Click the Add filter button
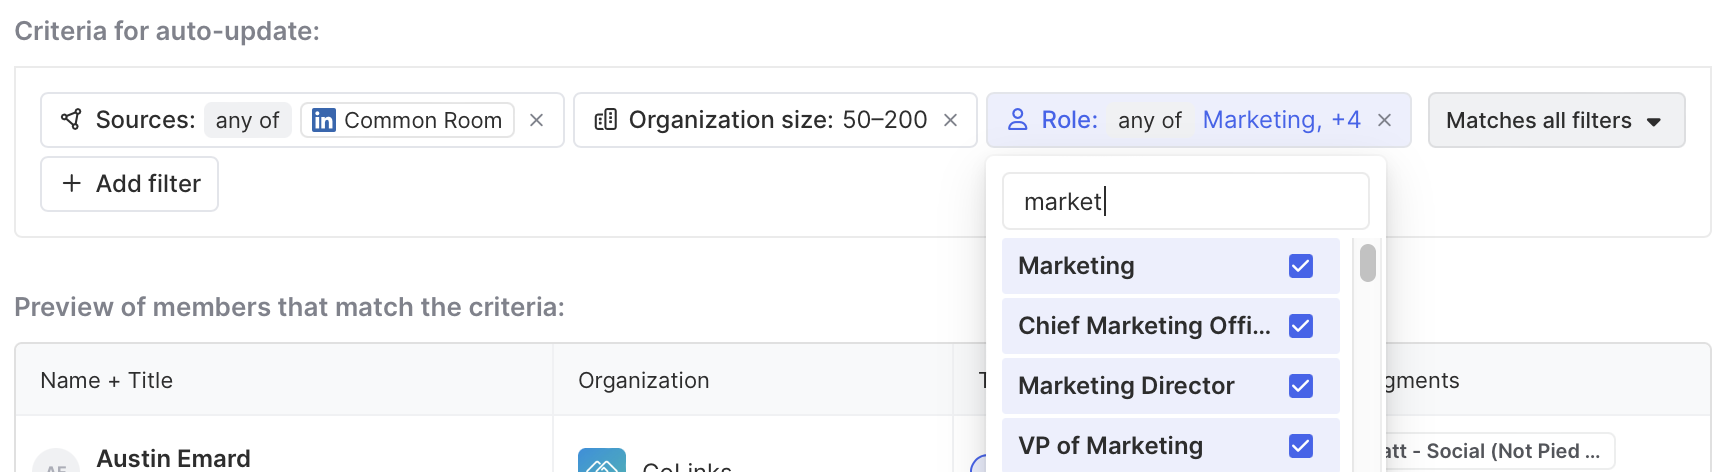Viewport: 1734px width, 472px height. [130, 184]
